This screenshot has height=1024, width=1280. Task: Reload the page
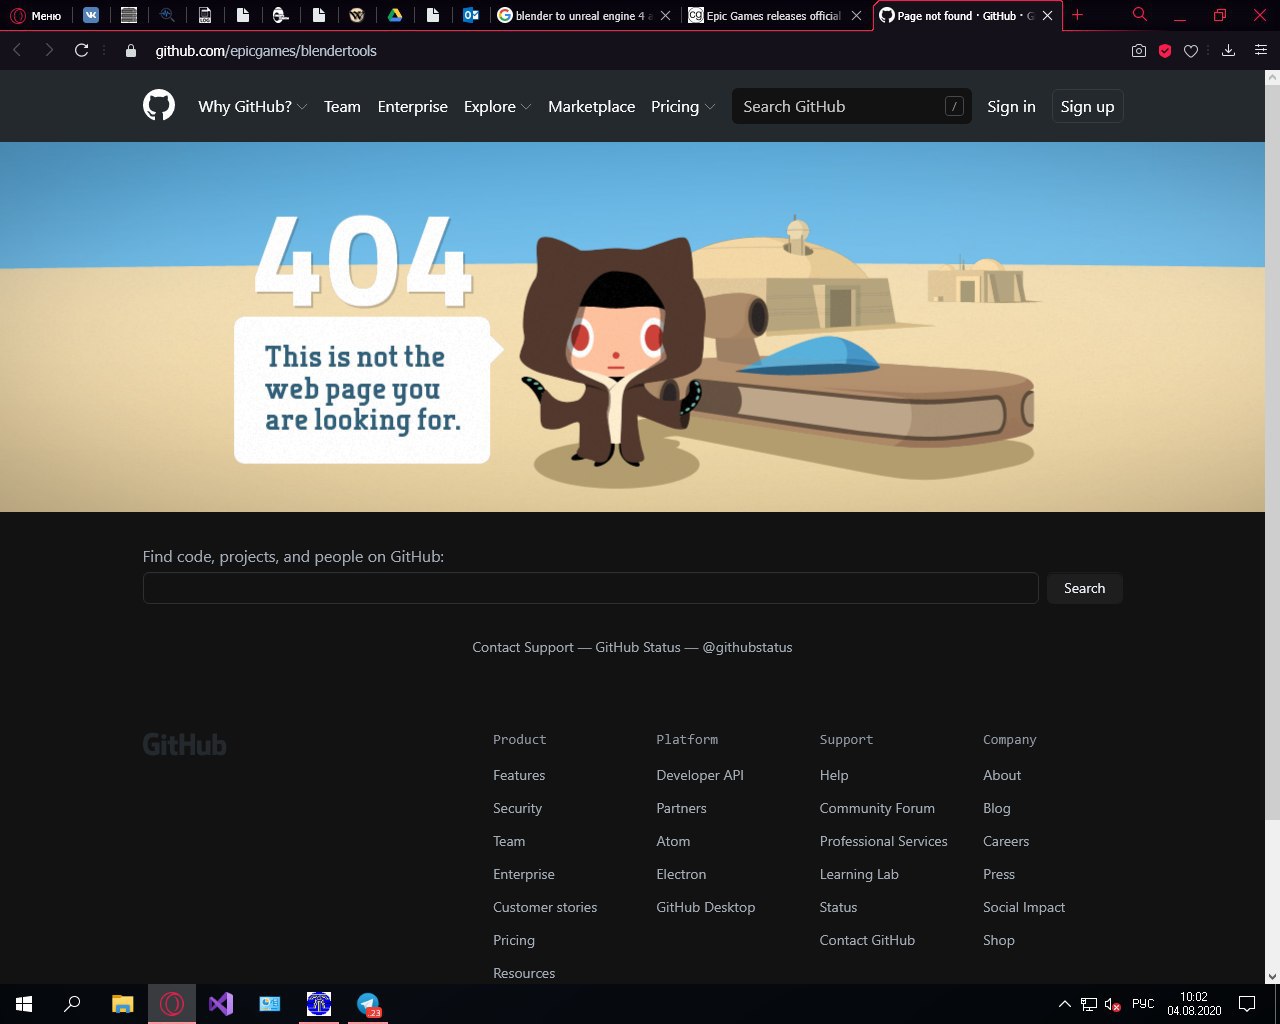(x=82, y=50)
